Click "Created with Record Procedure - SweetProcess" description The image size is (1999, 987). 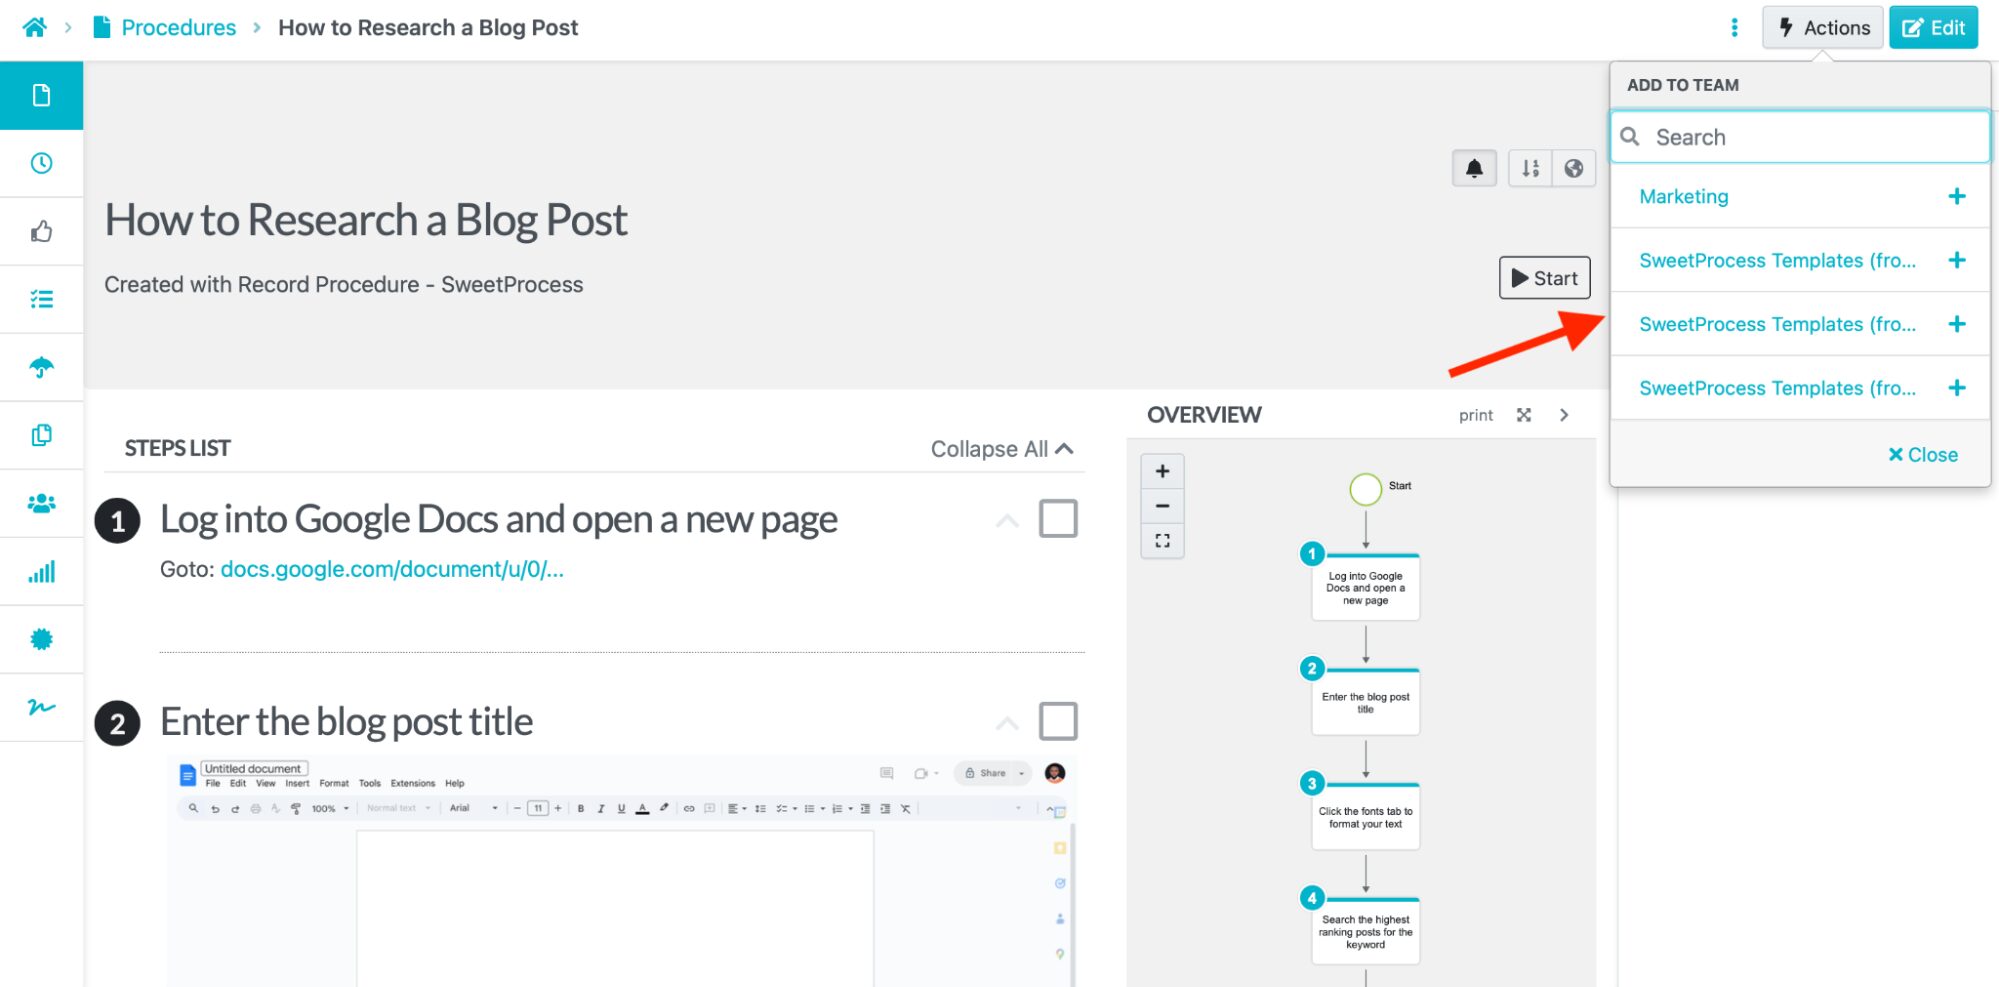point(343,285)
